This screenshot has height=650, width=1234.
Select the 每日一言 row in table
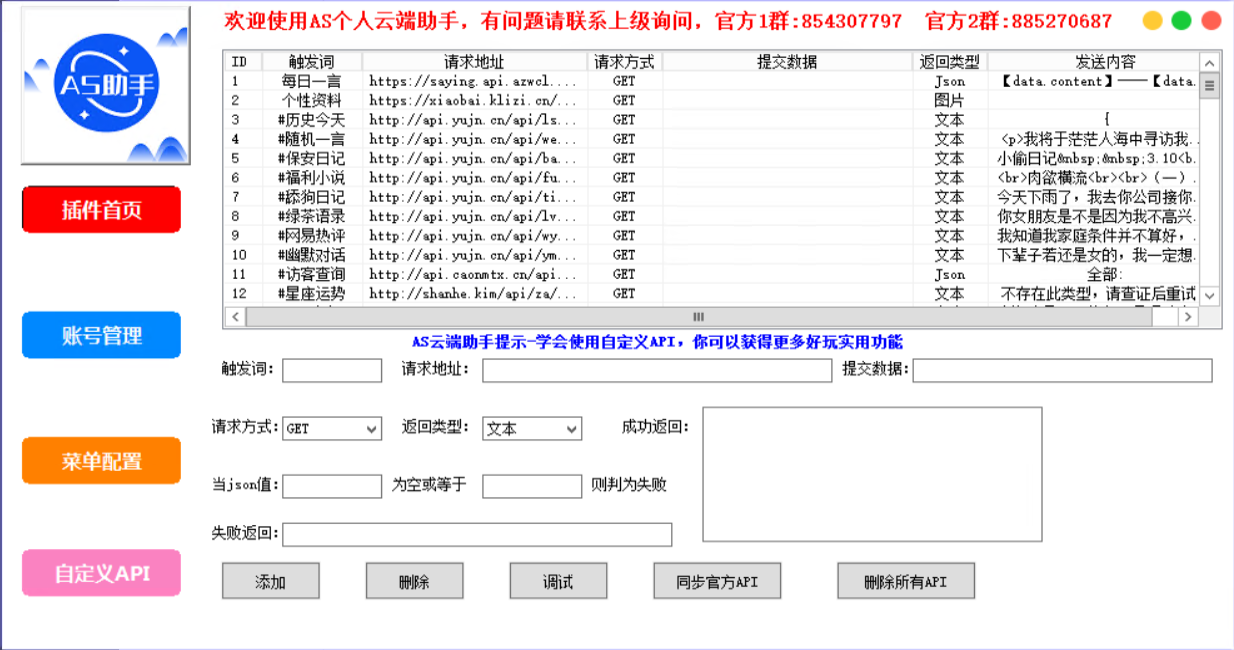point(312,81)
